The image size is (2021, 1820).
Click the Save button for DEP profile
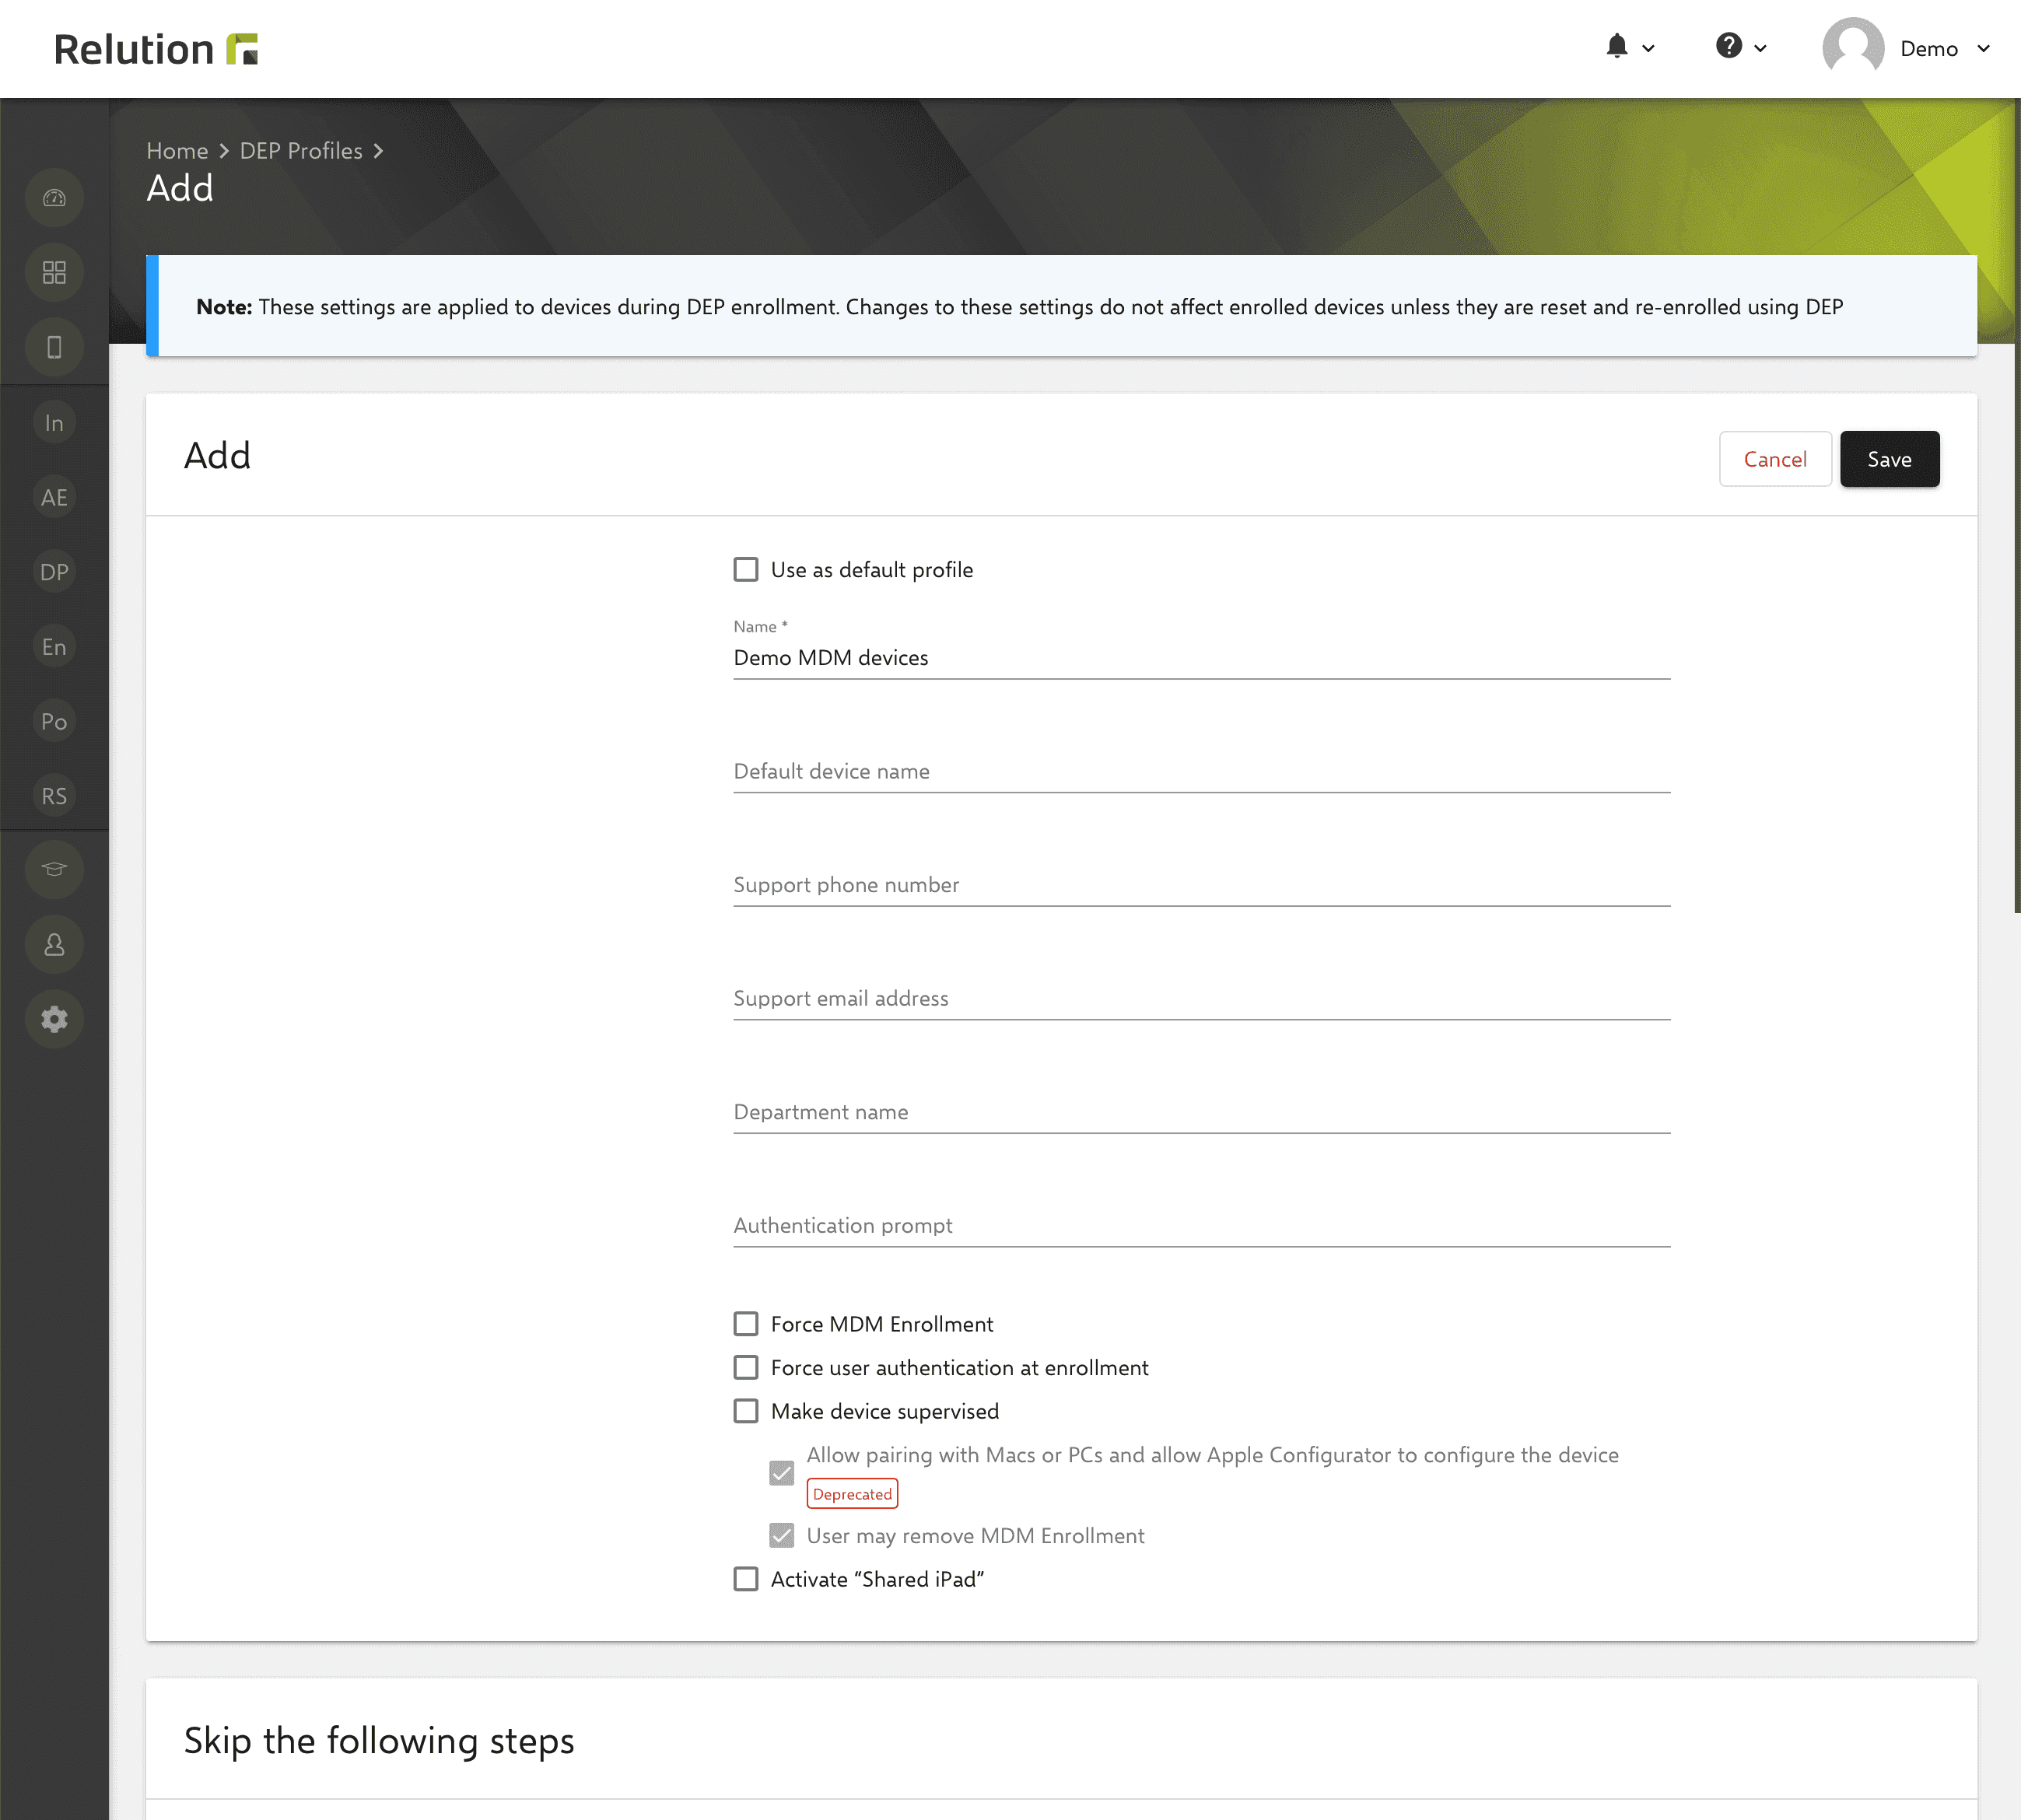(1891, 459)
